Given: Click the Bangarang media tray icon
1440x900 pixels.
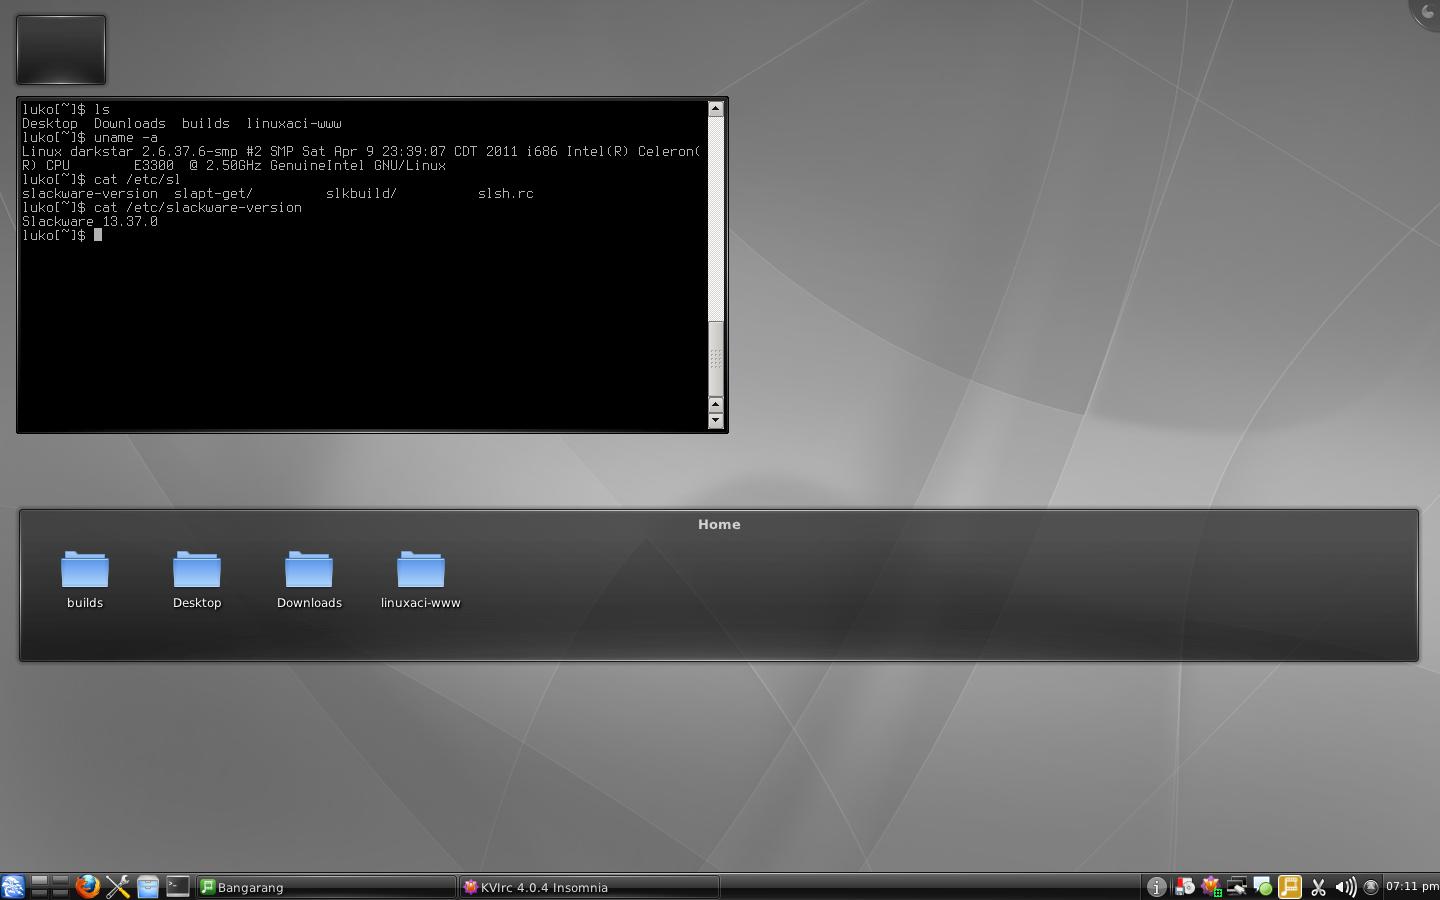Looking at the screenshot, I should pos(1290,887).
